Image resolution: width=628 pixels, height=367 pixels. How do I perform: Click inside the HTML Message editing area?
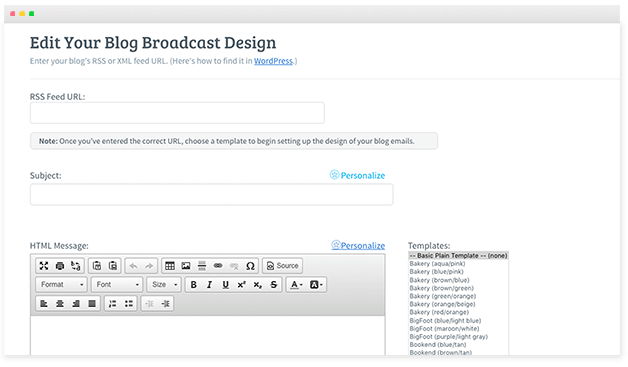pos(207,336)
